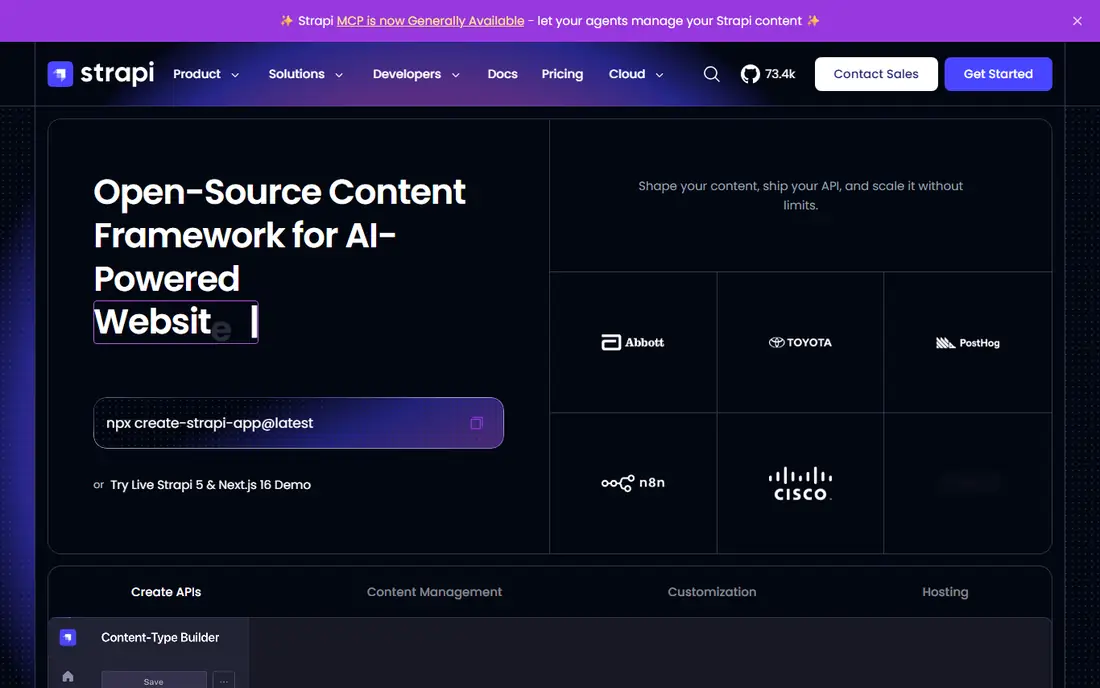This screenshot has width=1100, height=688.
Task: Open Try Live Strapi 5 & Next.js 16 Demo
Action: point(210,485)
